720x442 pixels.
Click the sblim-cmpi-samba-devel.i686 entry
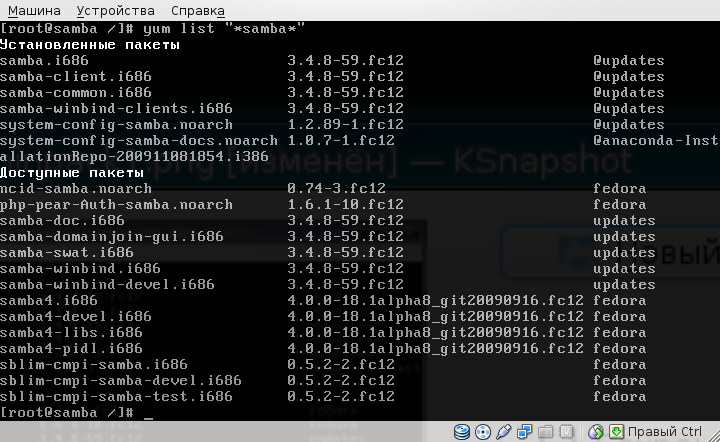tap(121, 381)
